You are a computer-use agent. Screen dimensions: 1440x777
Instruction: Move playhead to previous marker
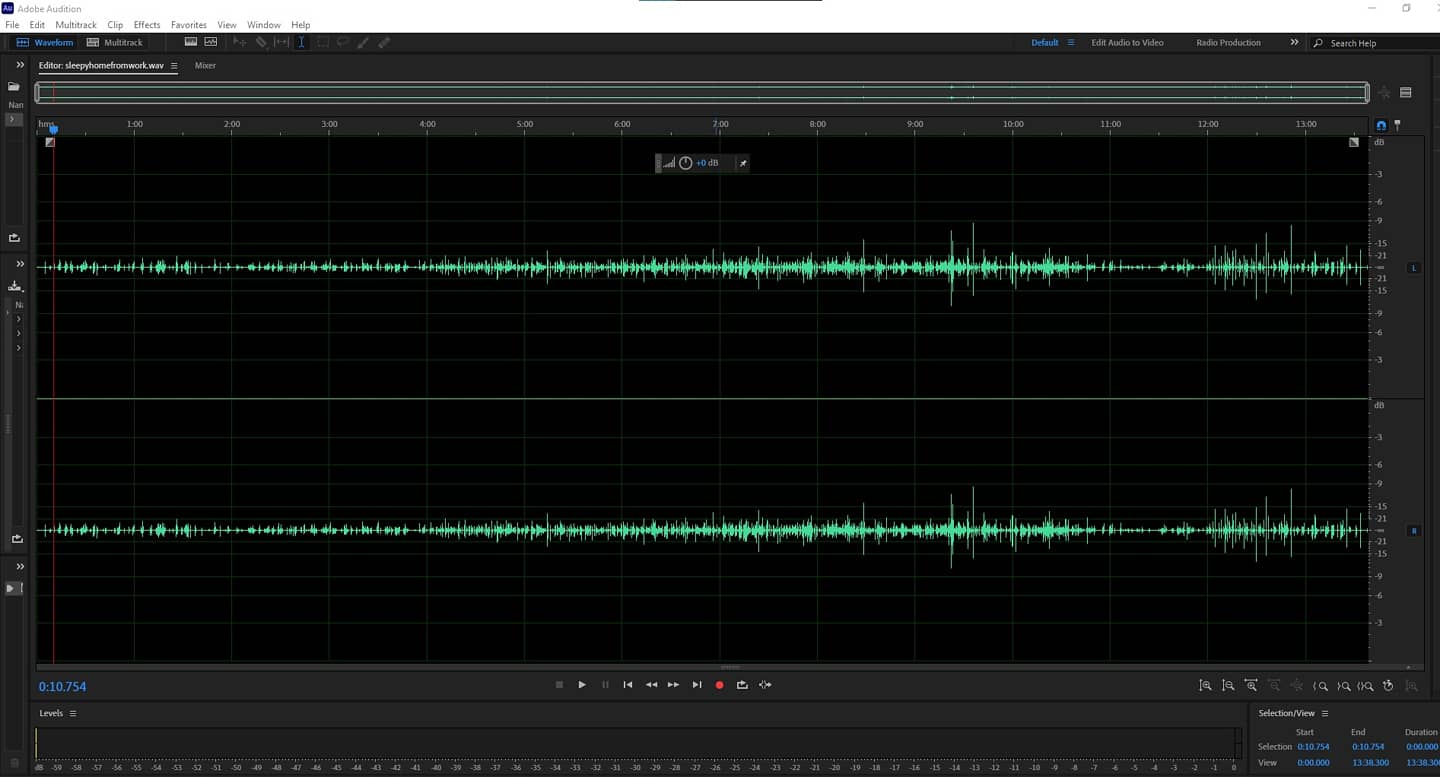[628, 685]
